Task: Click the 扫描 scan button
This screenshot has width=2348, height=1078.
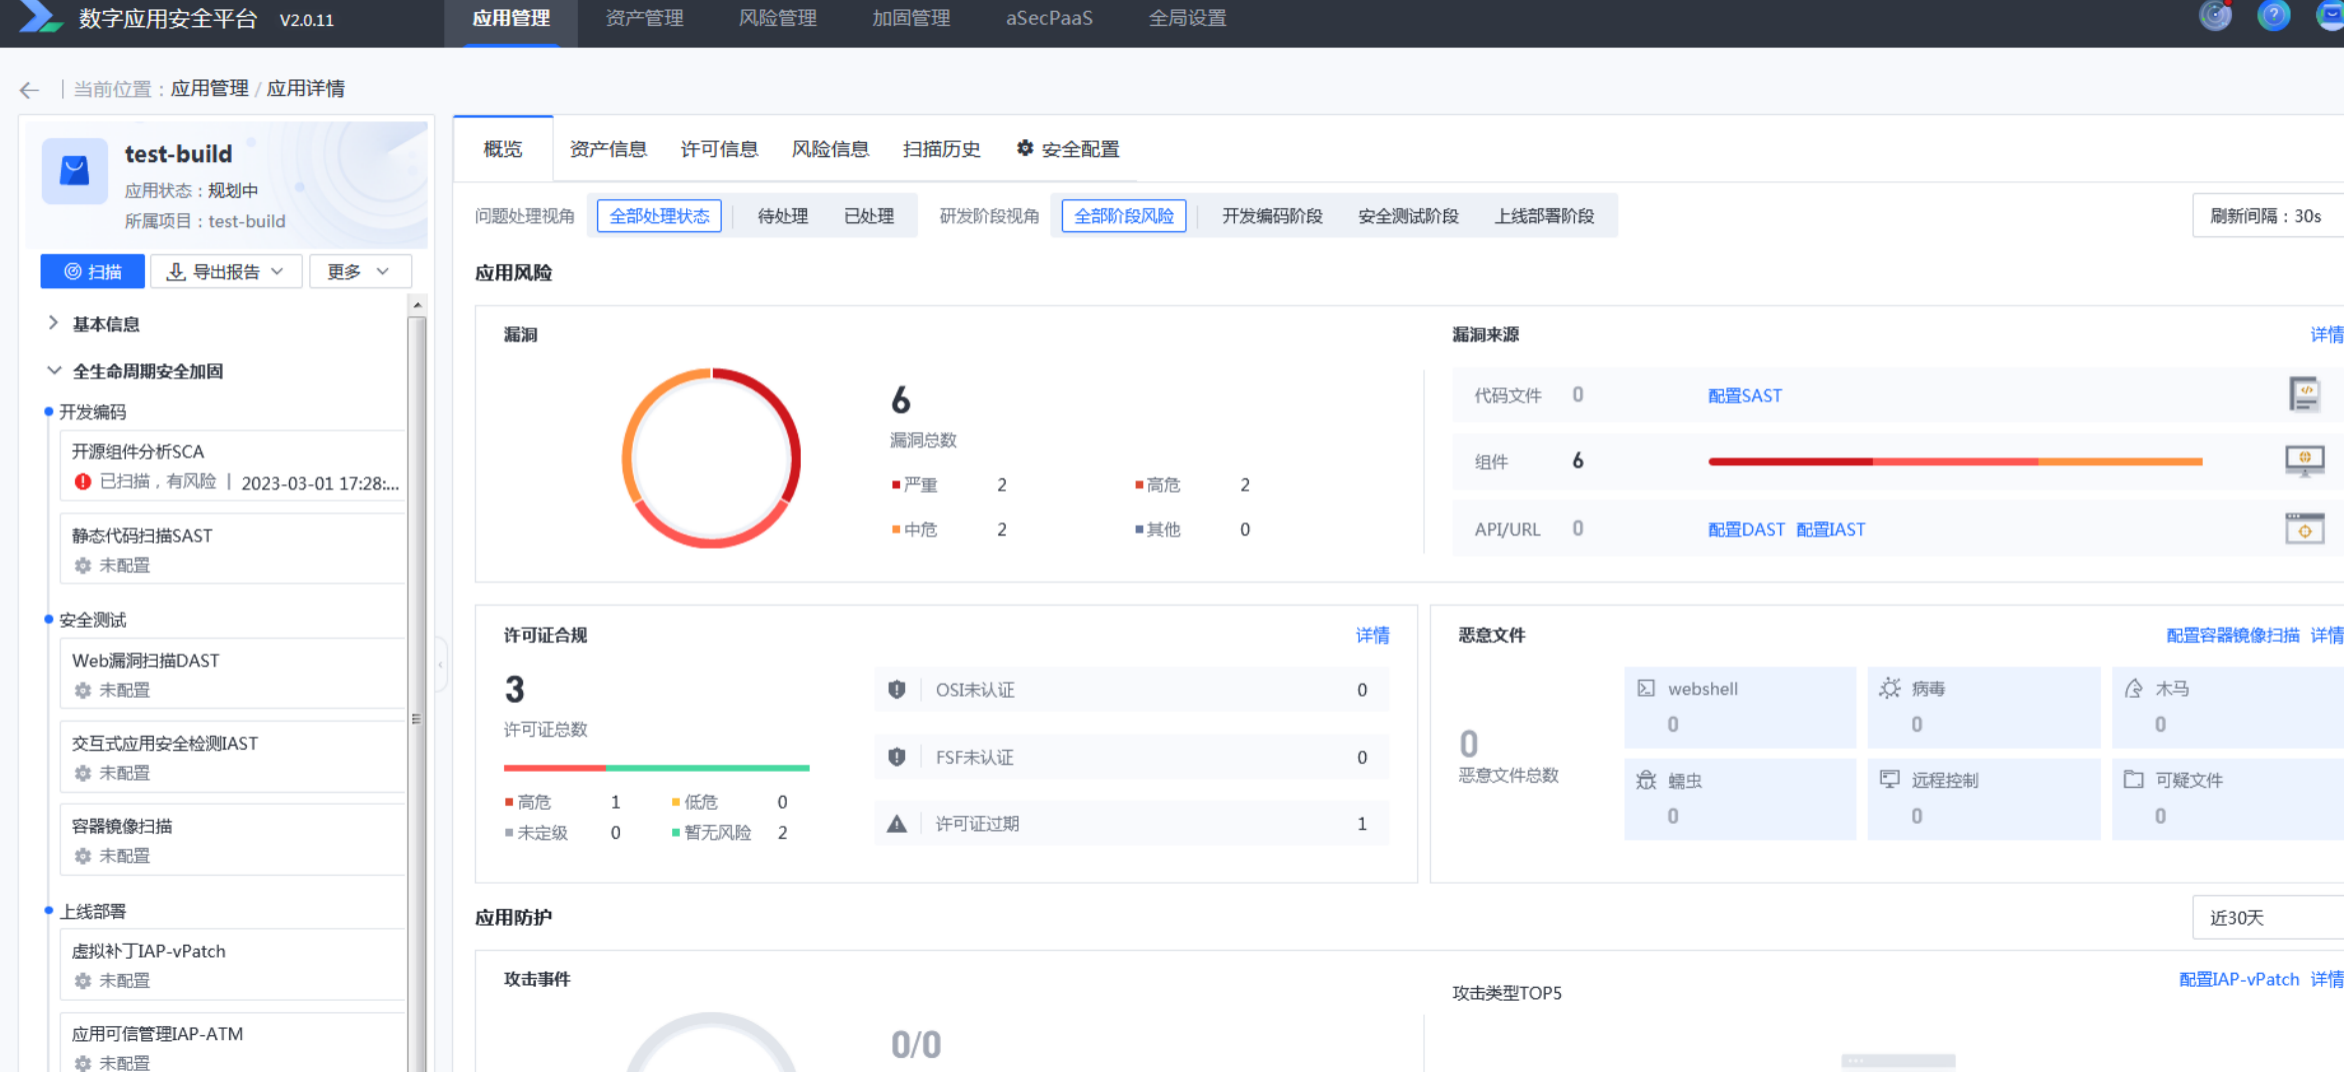Action: pos(92,270)
